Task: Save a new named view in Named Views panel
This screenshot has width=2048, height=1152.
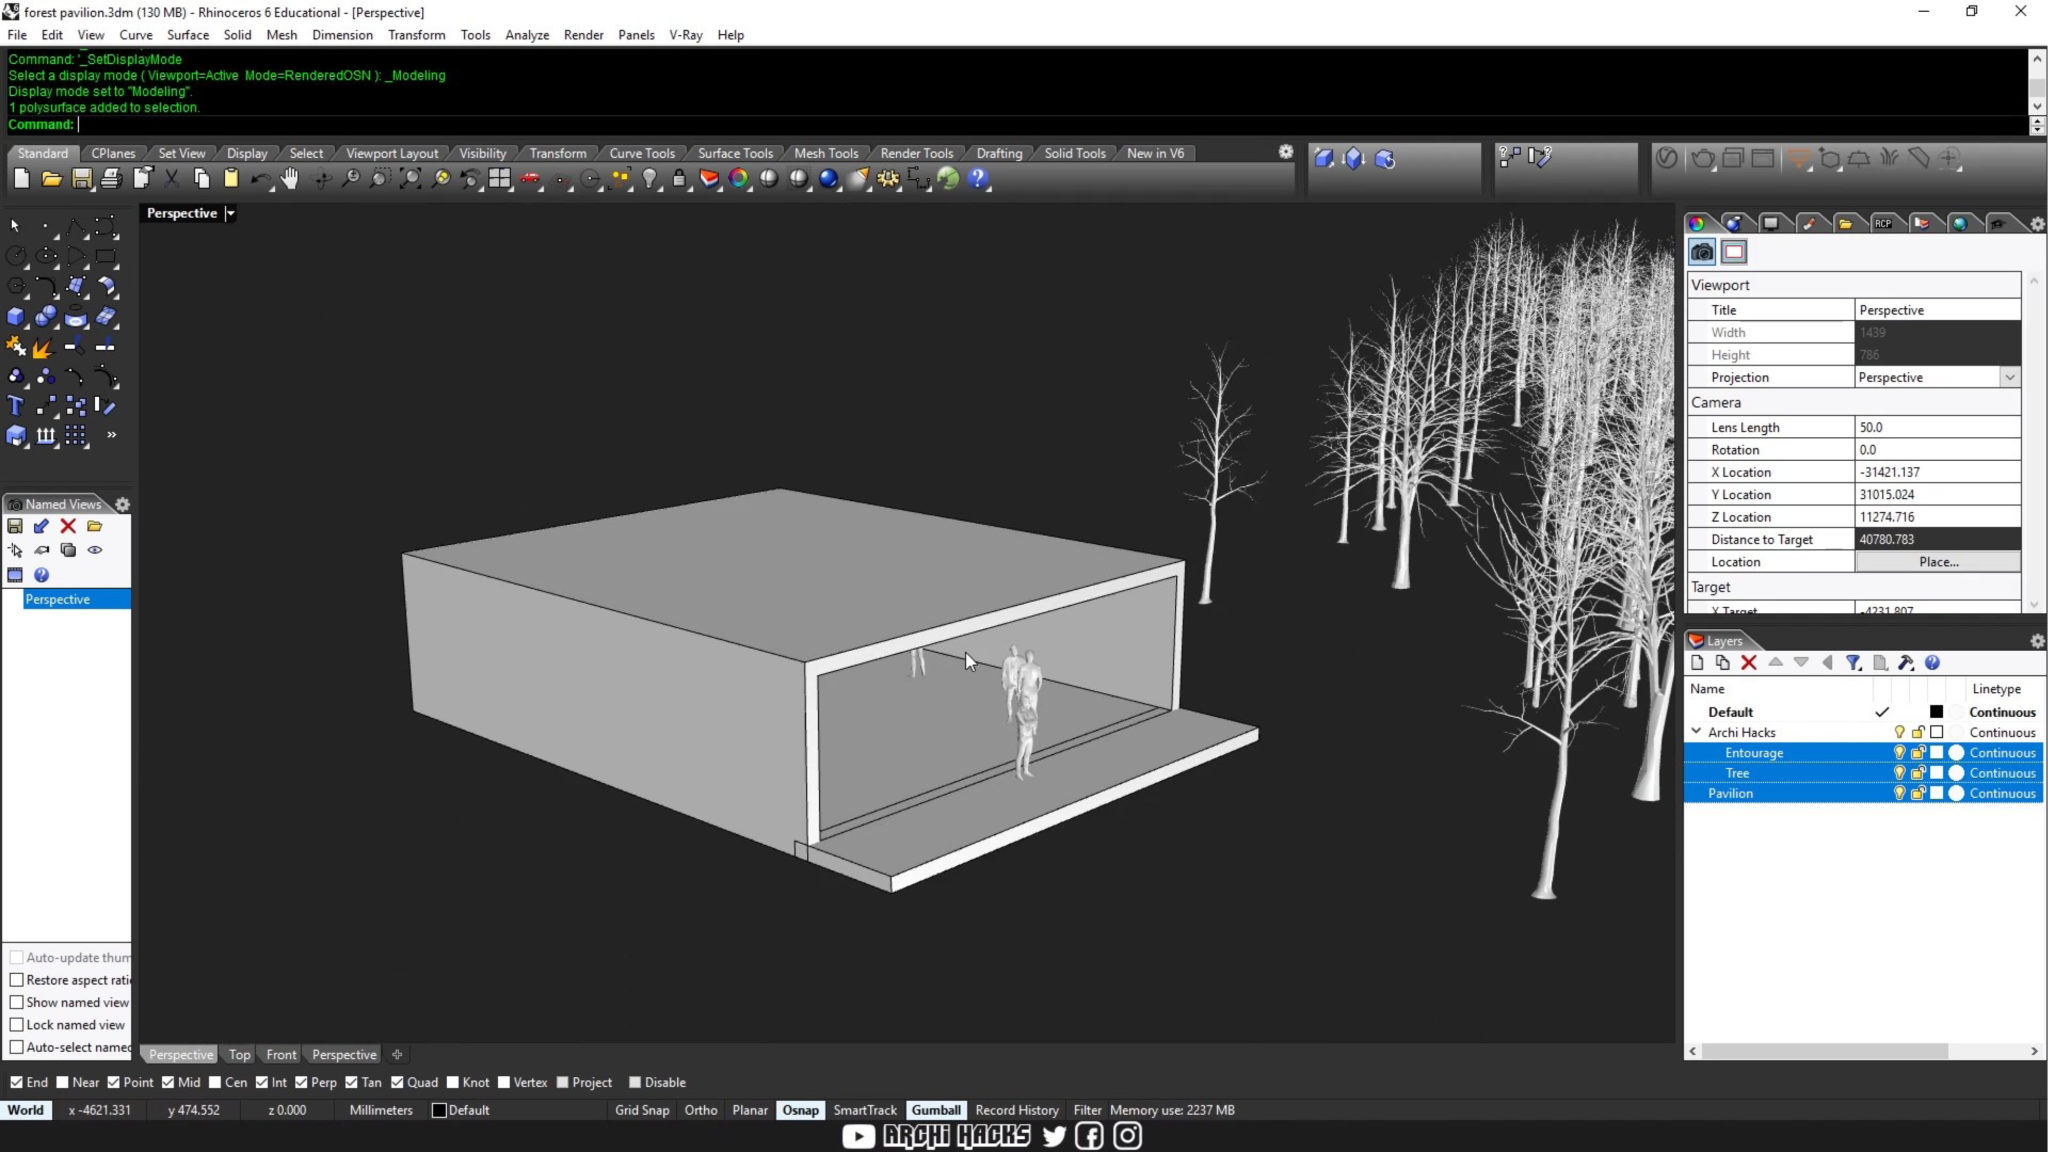Action: pyautogui.click(x=15, y=526)
